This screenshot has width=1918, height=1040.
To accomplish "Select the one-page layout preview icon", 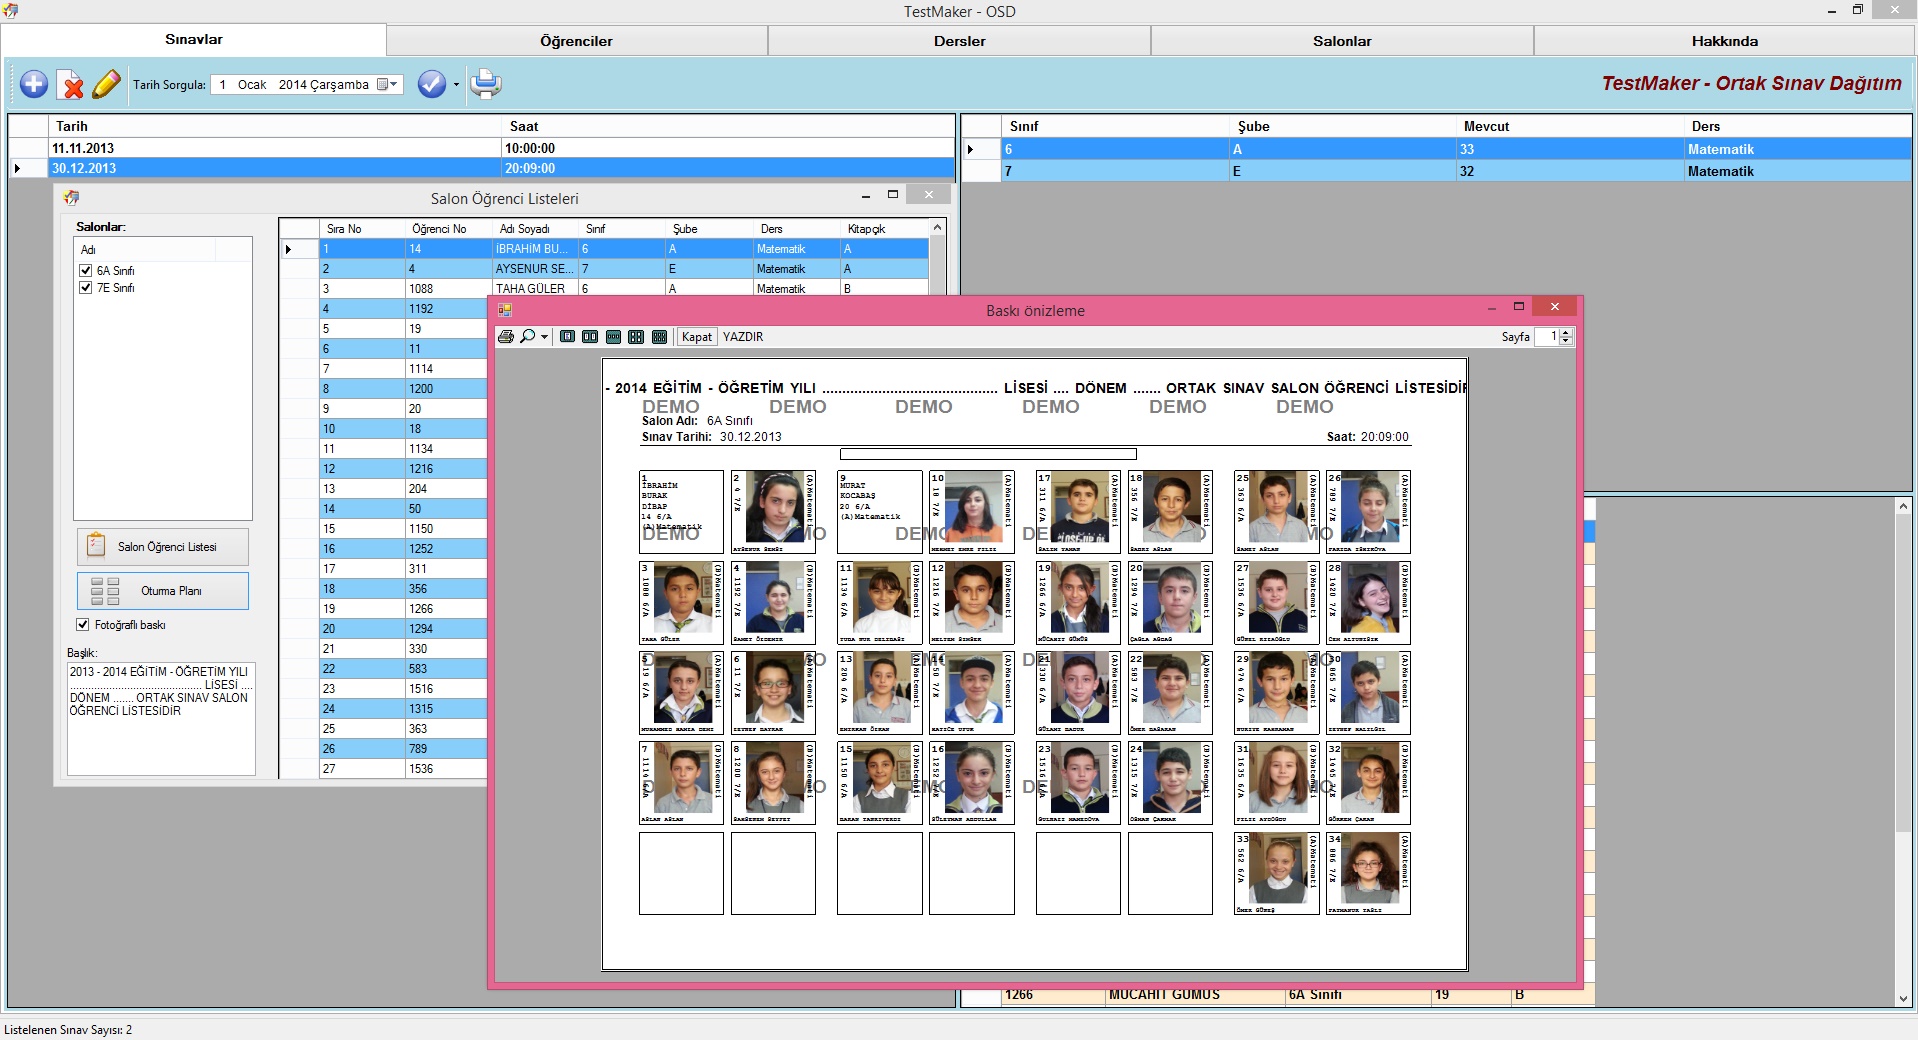I will point(567,337).
